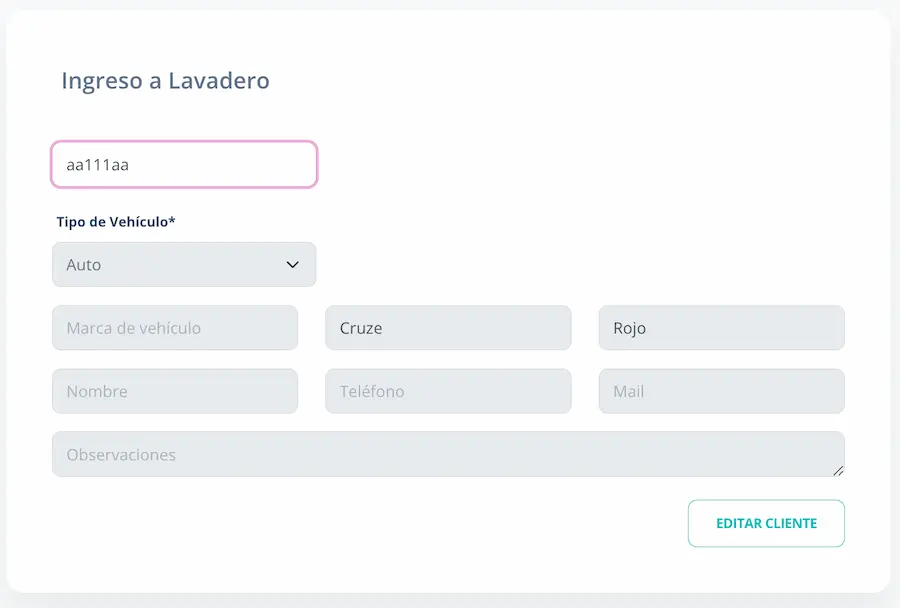Click the Ingreso a Lavadero heading
Screen dimensions: 900x608
(x=165, y=81)
